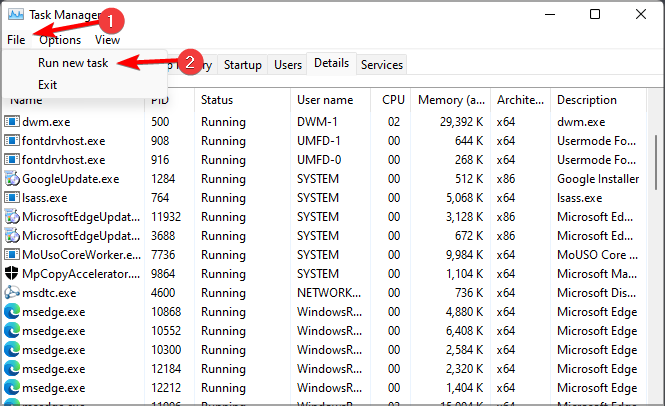Click the MpCopyAccelerator shield icon

point(12,274)
